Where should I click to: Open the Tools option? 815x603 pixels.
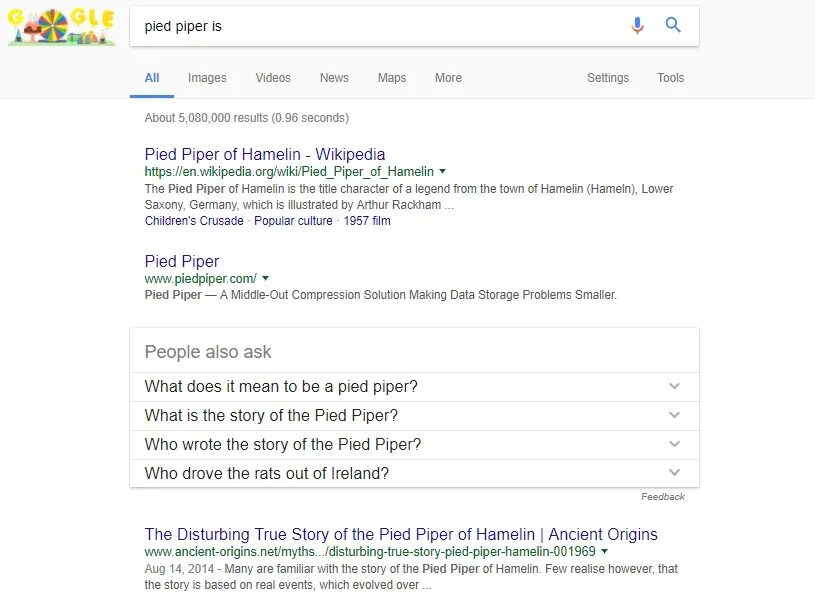[x=671, y=78]
